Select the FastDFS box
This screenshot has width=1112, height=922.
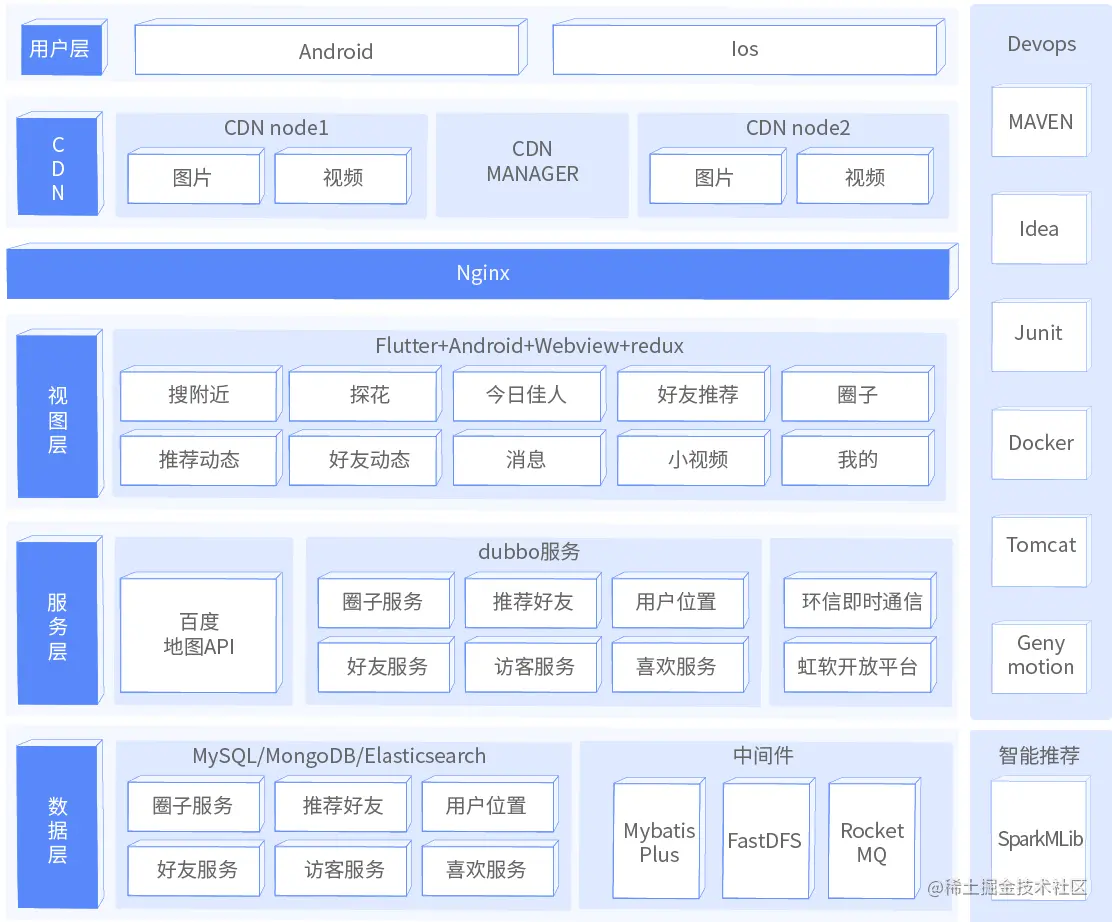coord(768,839)
